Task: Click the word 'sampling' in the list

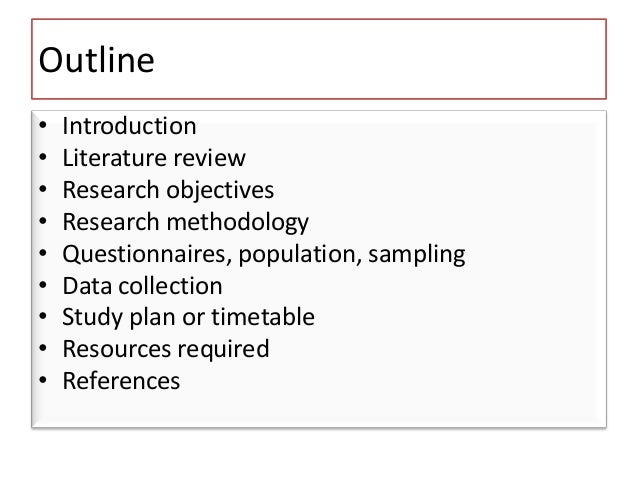Action: 417,255
